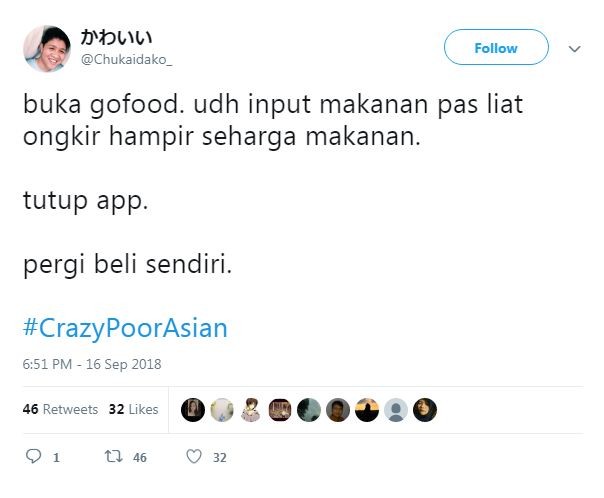View the 46 Retweets list
The image size is (604, 498).
(x=60, y=409)
